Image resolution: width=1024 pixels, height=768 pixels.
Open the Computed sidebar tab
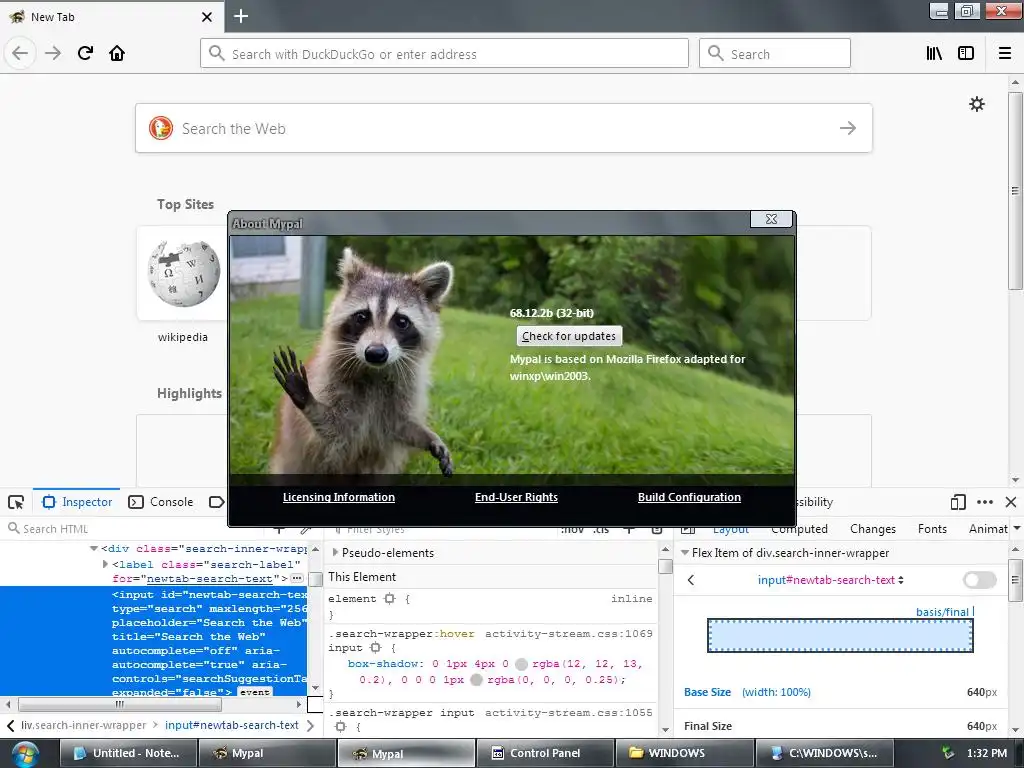(x=799, y=529)
